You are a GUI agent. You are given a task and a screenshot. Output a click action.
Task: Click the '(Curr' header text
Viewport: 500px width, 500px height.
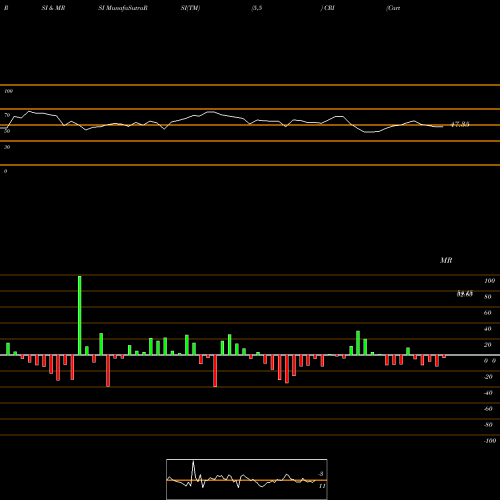[393, 8]
